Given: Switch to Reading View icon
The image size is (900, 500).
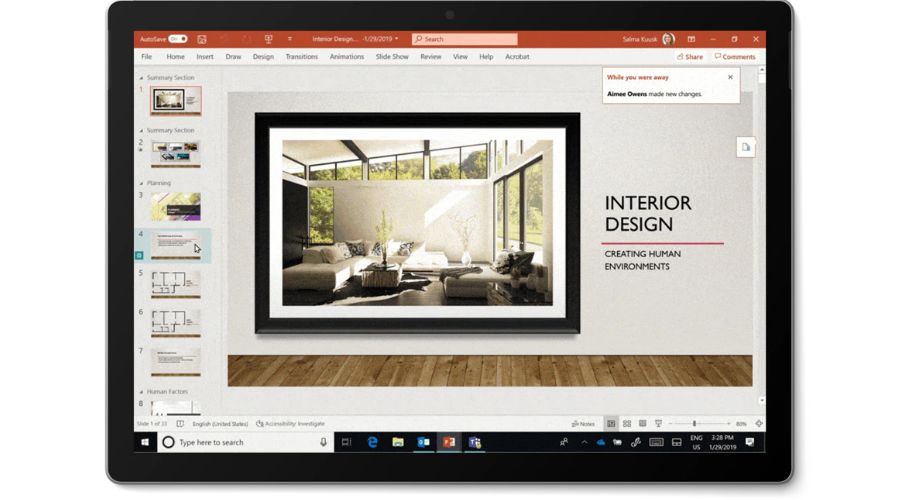Looking at the screenshot, I should pyautogui.click(x=642, y=424).
